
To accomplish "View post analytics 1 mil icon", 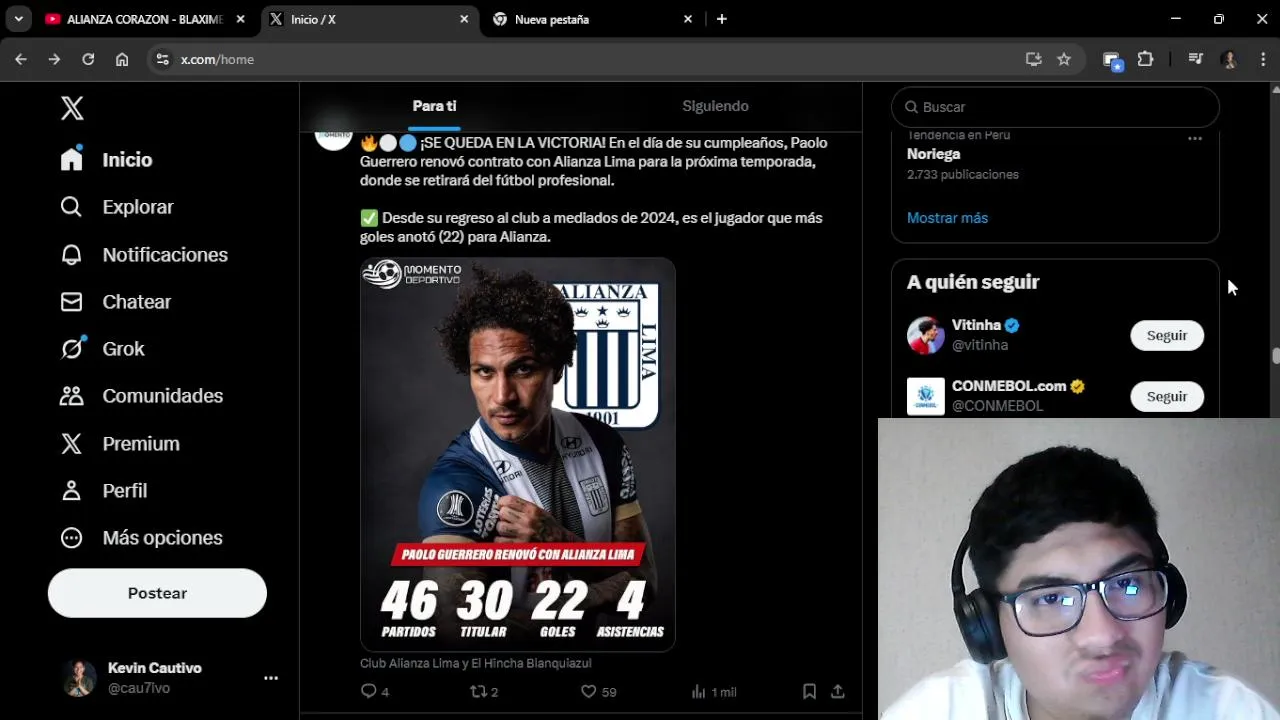I will (699, 691).
